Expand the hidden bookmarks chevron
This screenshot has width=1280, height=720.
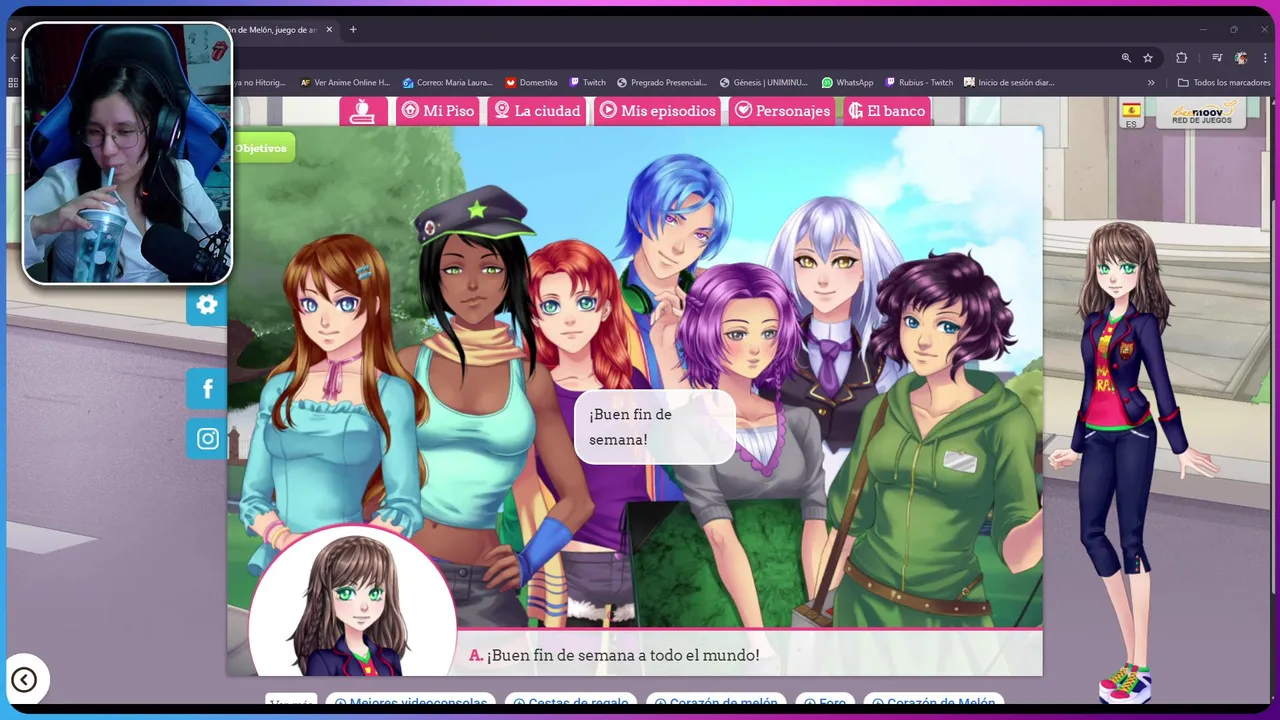(x=1151, y=83)
